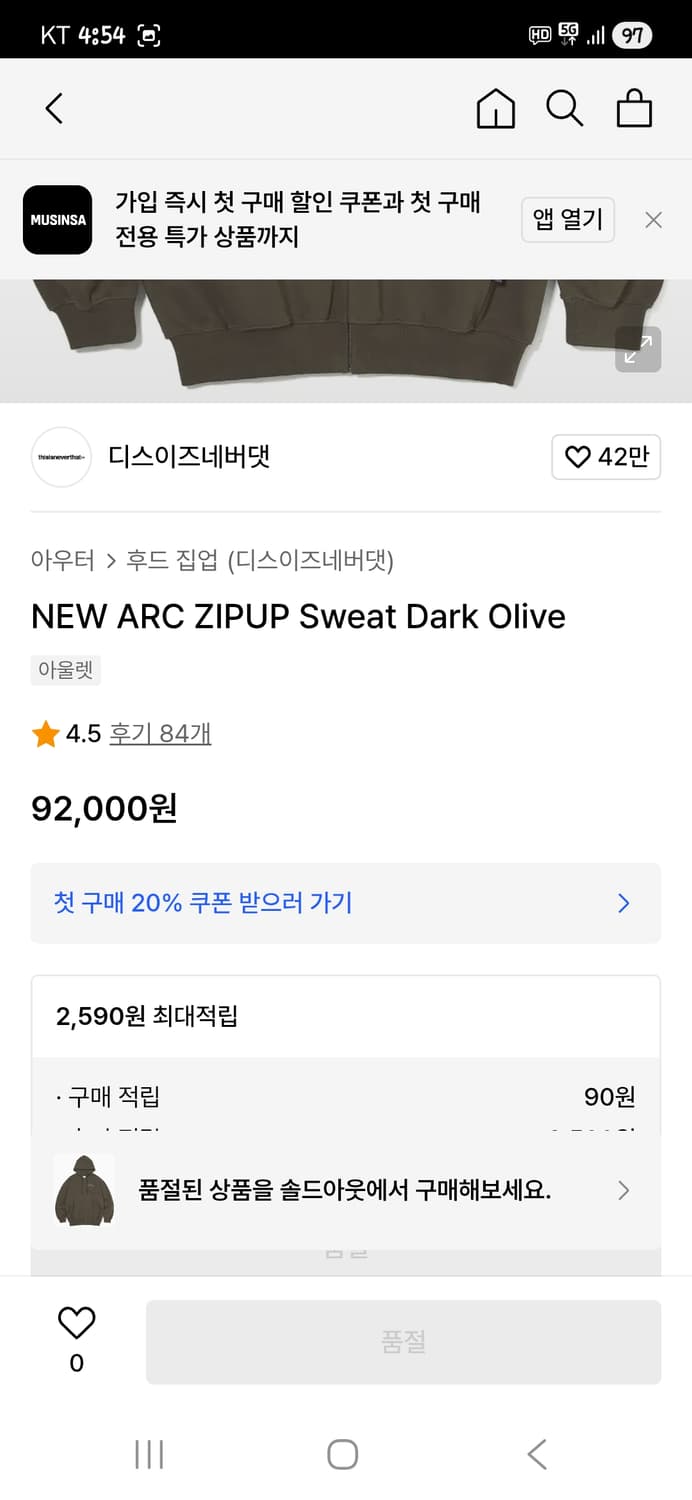This screenshot has height=1500, width=692.
Task: Tap the grayed-out 품절 button
Action: point(403,1341)
